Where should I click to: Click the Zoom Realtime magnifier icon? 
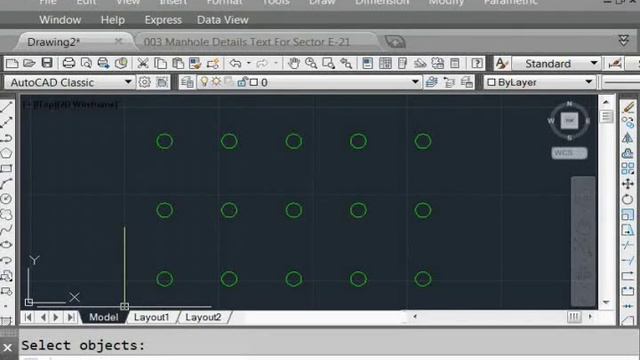pyautogui.click(x=311, y=63)
